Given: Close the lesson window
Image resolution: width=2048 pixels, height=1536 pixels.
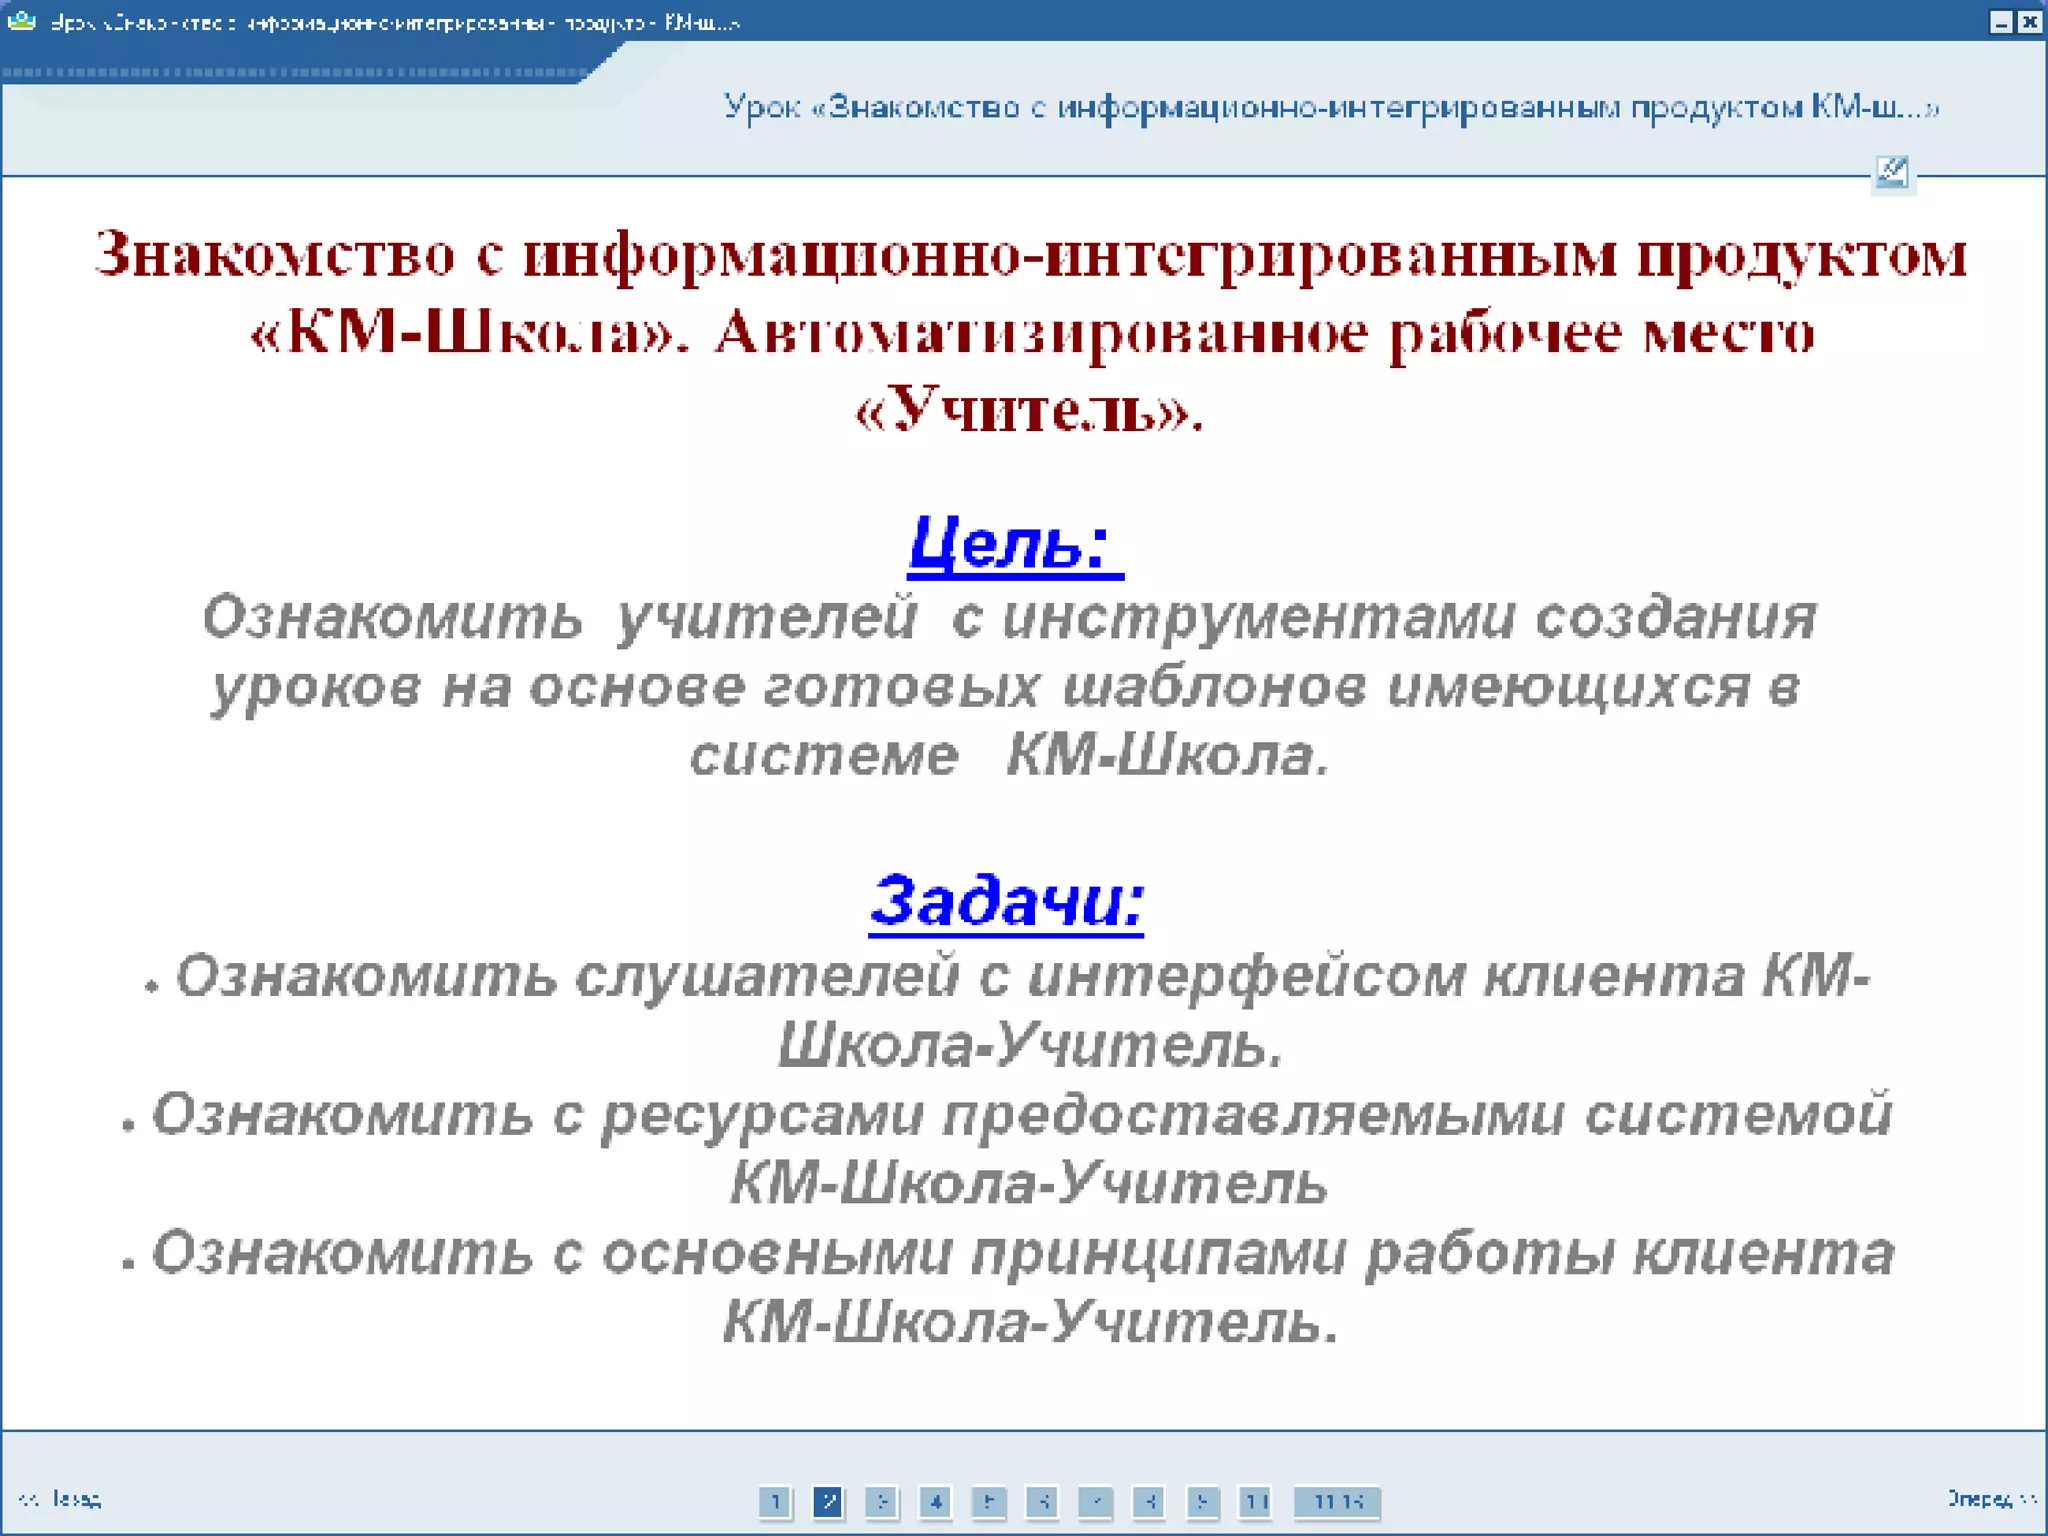Looking at the screenshot, I should (x=2029, y=22).
